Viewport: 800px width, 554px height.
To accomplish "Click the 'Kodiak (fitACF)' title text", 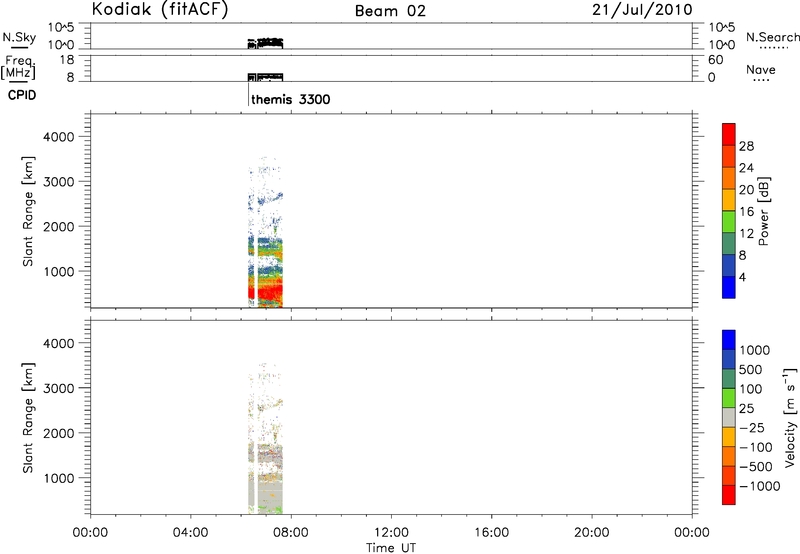I will tap(160, 10).
